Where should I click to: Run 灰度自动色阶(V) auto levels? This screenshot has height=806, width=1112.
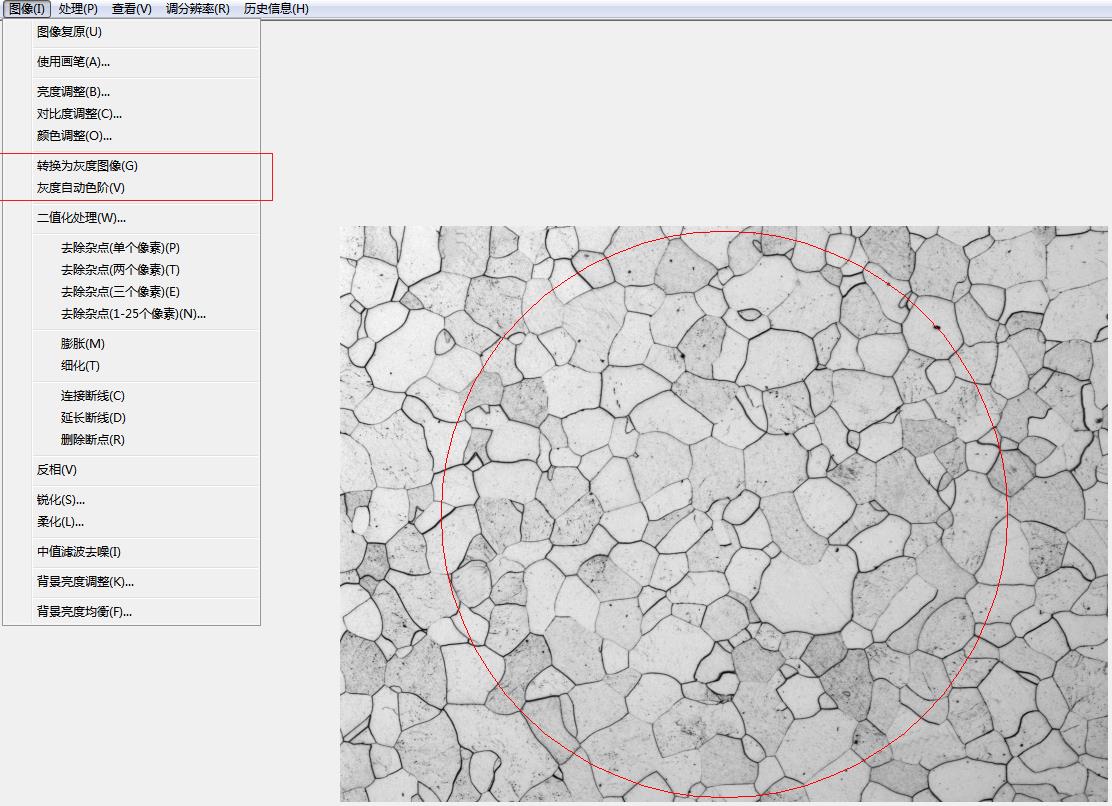80,187
